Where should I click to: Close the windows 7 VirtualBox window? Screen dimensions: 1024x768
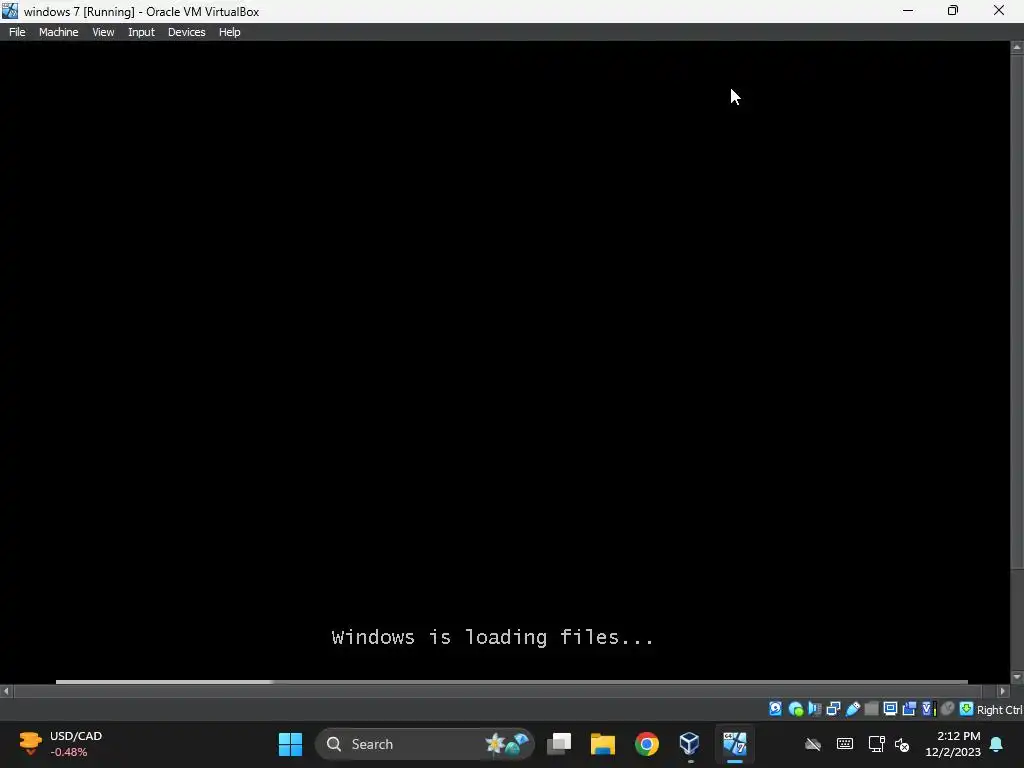pyautogui.click(x=999, y=10)
